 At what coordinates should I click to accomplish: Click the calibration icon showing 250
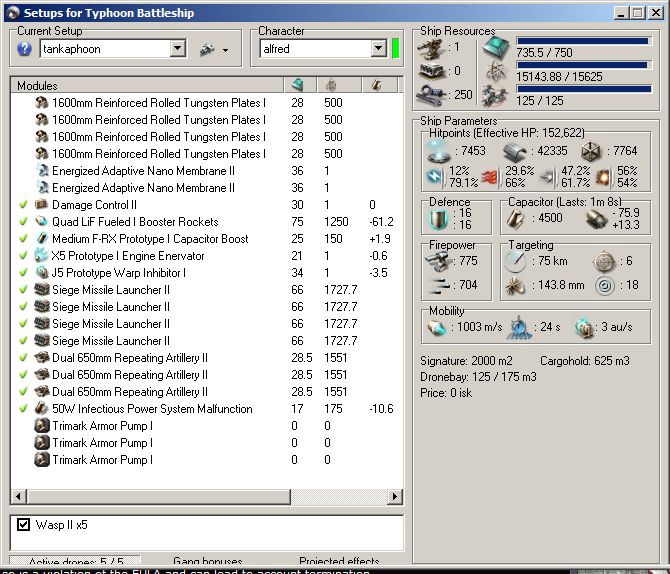[x=432, y=95]
